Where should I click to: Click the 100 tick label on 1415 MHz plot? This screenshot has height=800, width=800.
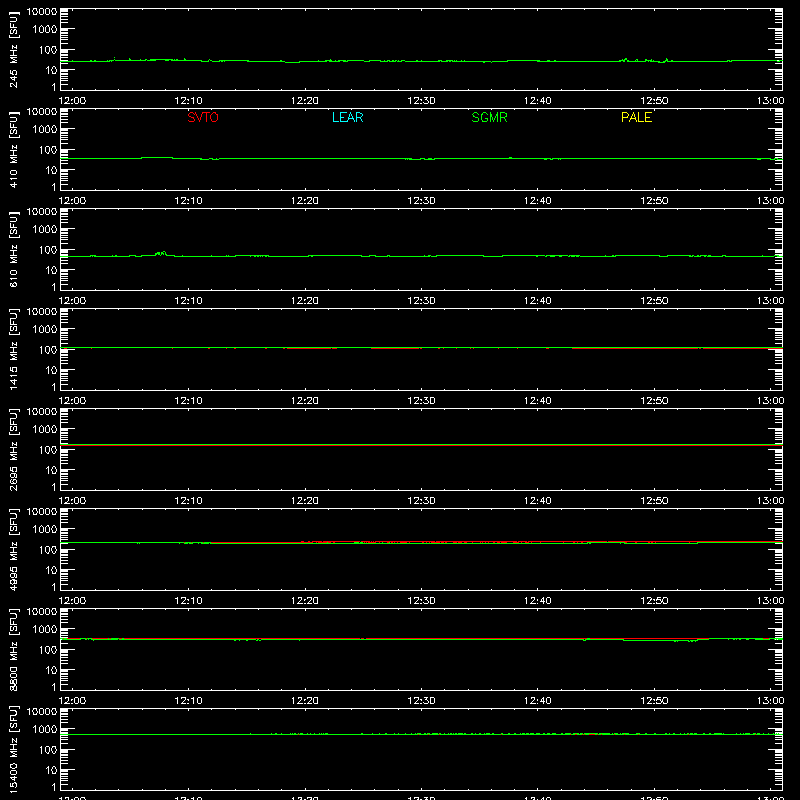[48, 349]
